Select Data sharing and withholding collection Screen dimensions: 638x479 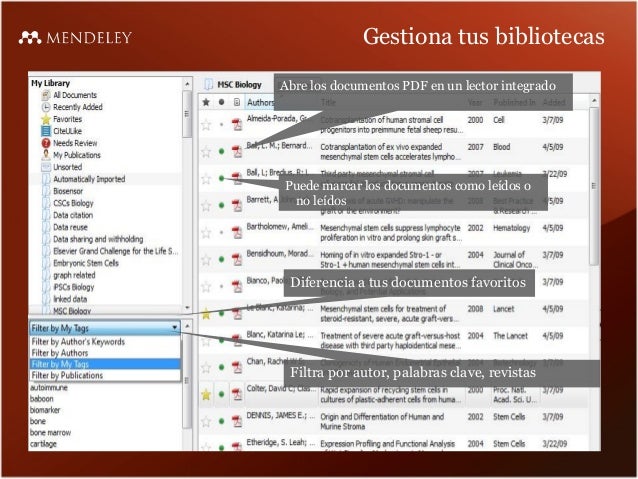pos(98,239)
